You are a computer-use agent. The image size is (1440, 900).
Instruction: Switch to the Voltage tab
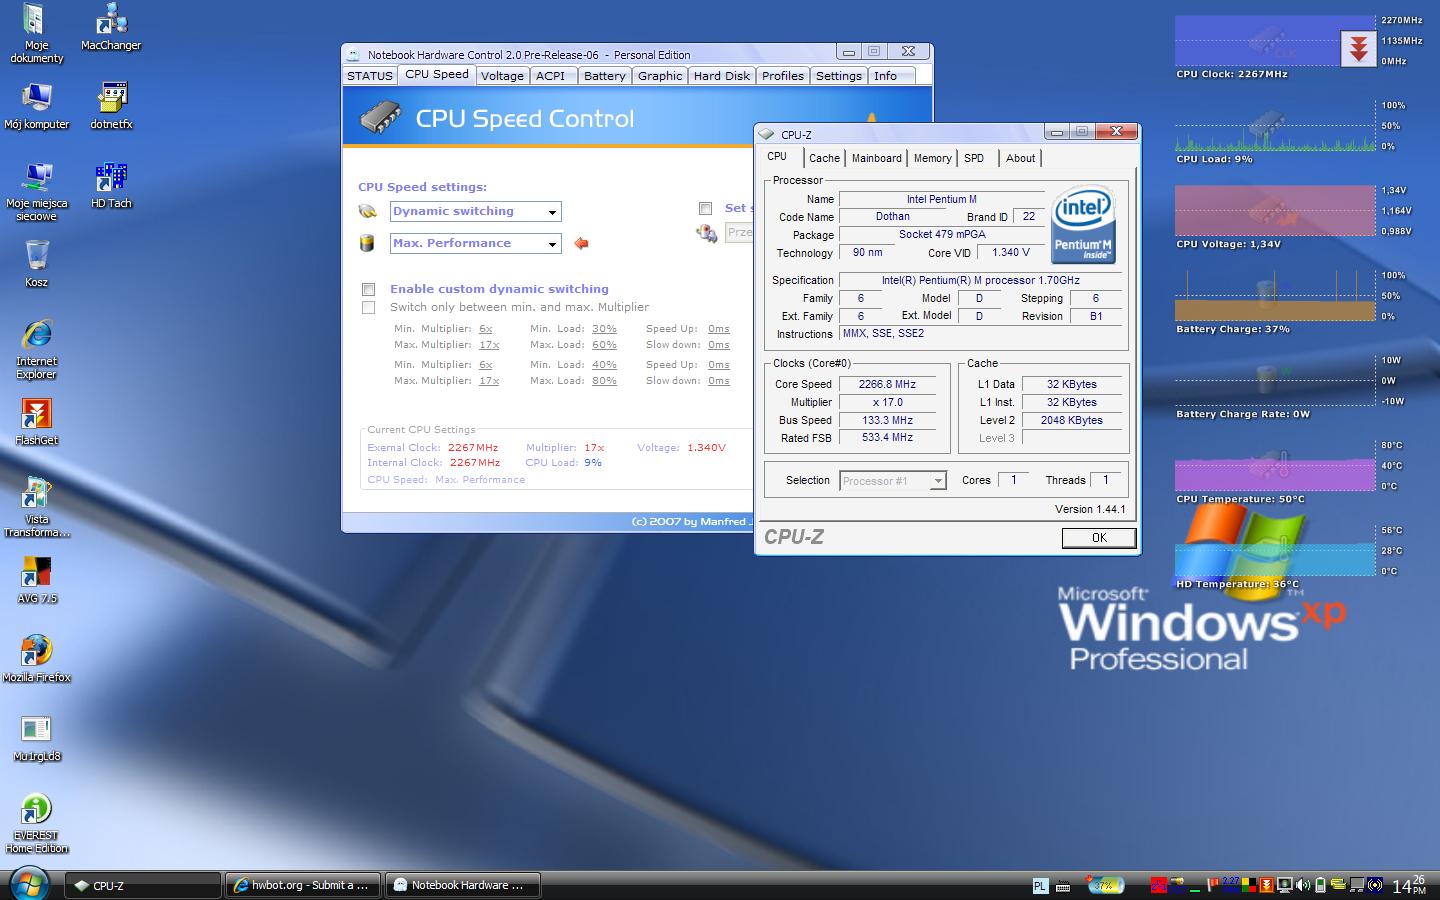[502, 76]
